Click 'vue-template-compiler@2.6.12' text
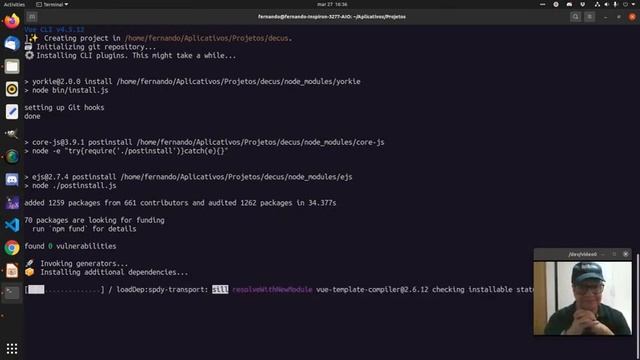This screenshot has height=360, width=640. 372,289
